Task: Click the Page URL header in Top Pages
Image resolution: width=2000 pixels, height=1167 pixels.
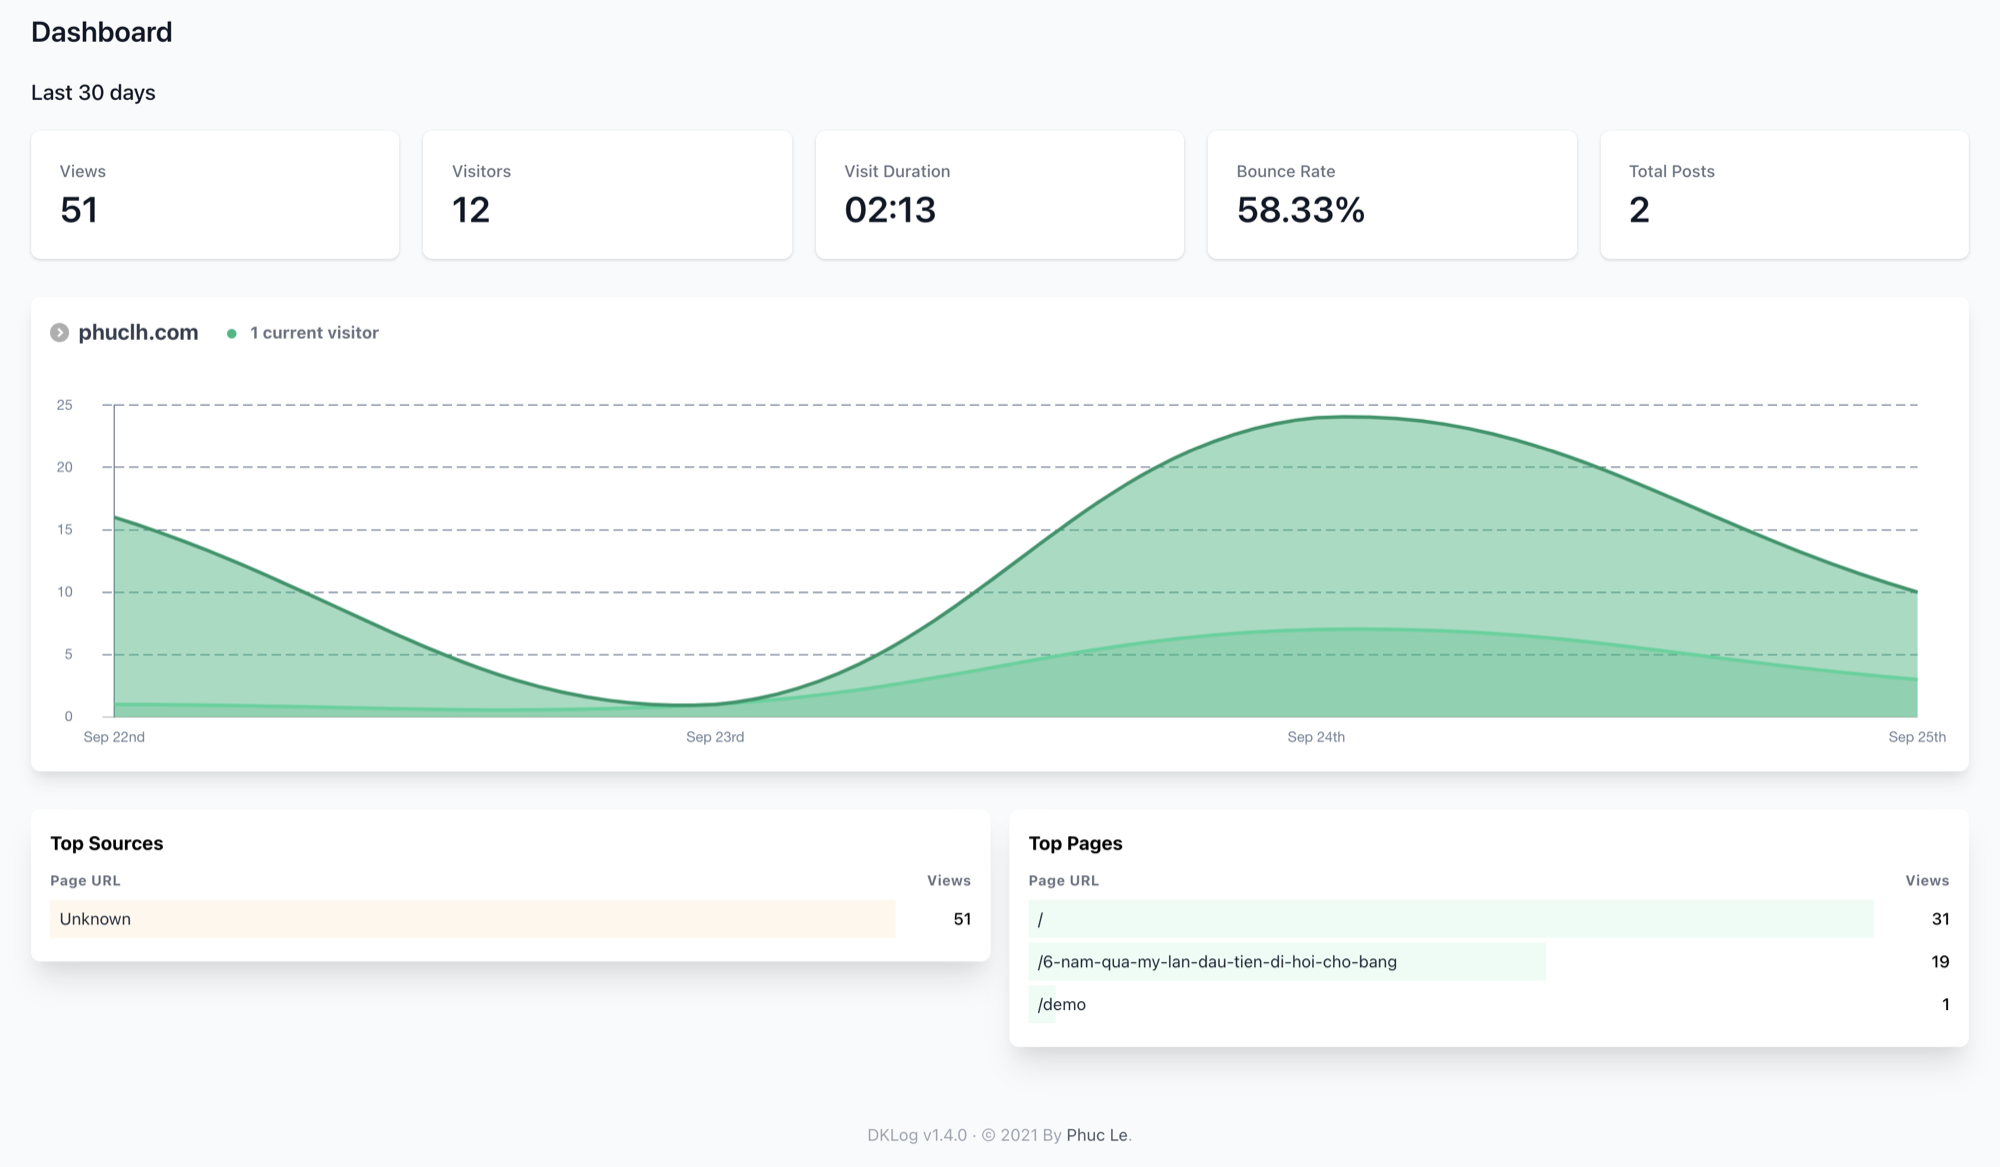Action: [1063, 881]
